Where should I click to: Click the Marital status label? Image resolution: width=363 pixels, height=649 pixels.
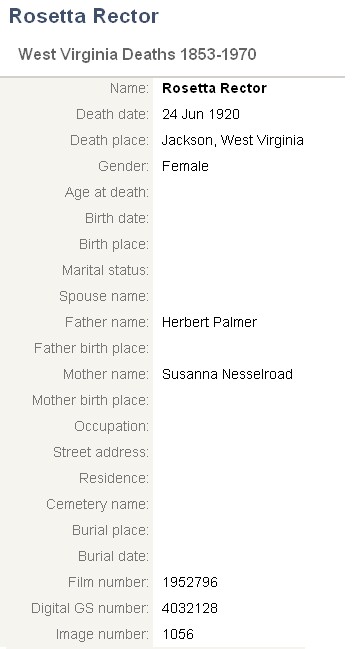(106, 270)
